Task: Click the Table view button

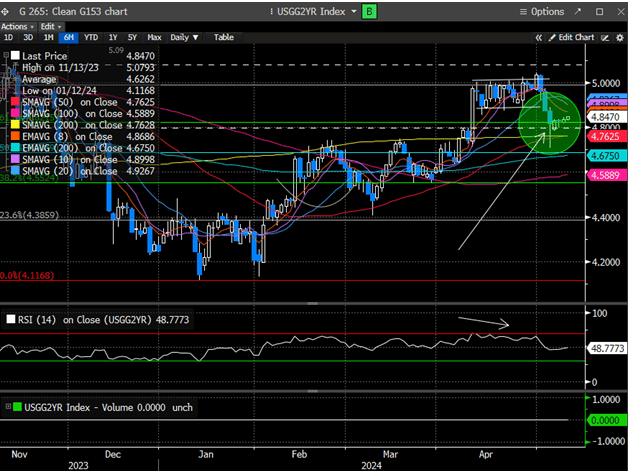Action: click(224, 37)
